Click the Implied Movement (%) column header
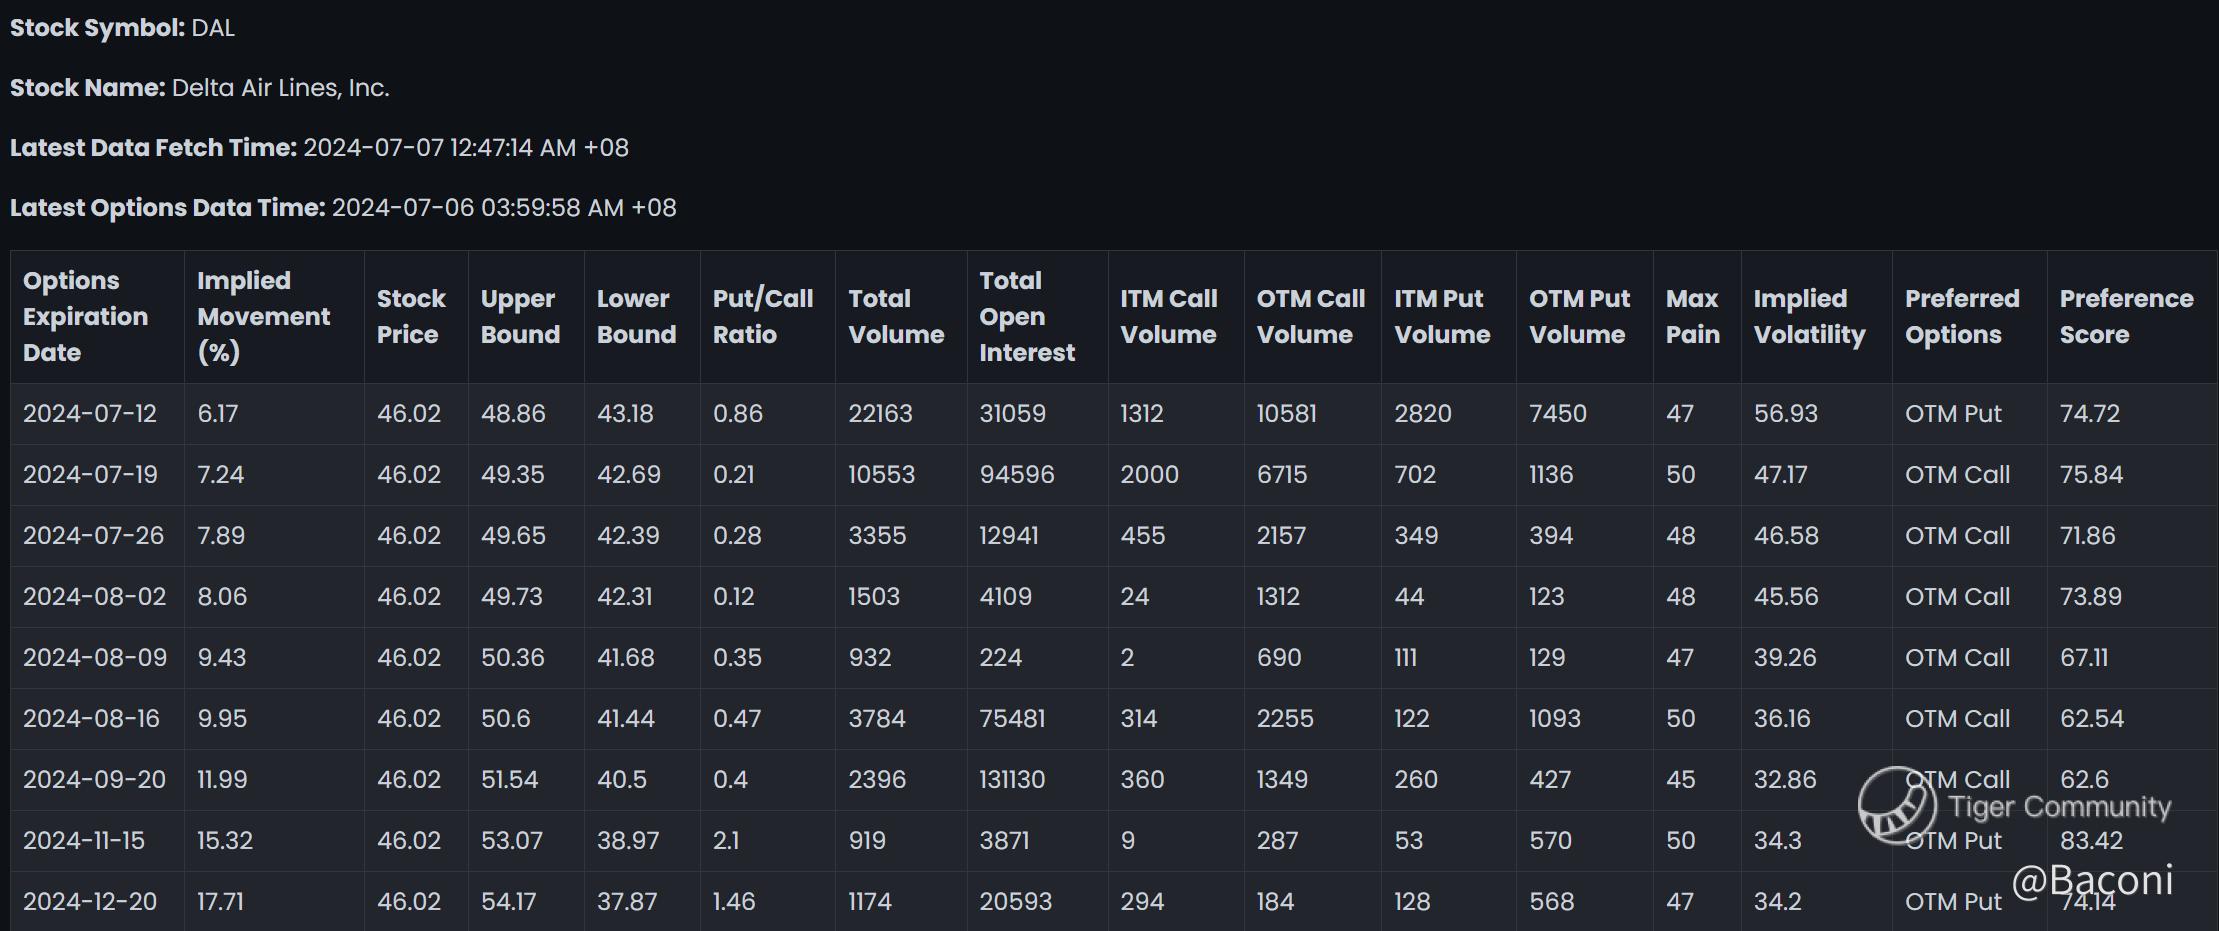 point(274,317)
